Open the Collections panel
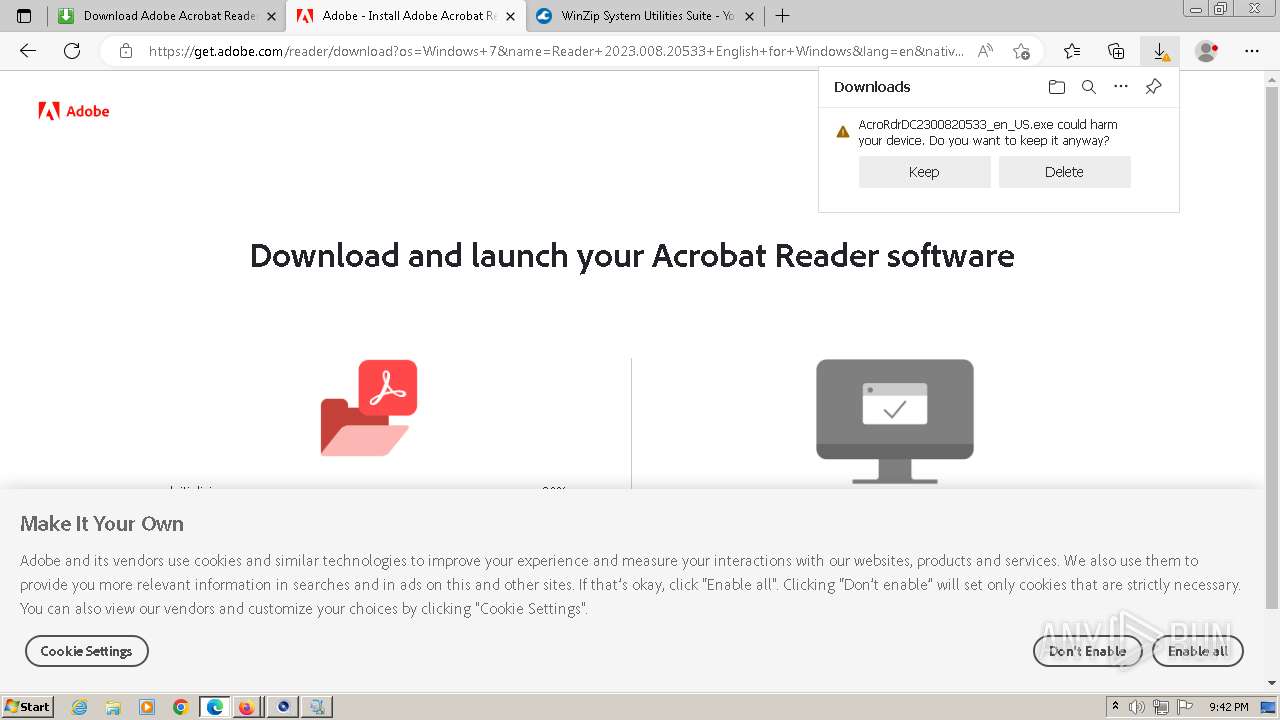This screenshot has width=1280, height=720. pyautogui.click(x=1116, y=51)
